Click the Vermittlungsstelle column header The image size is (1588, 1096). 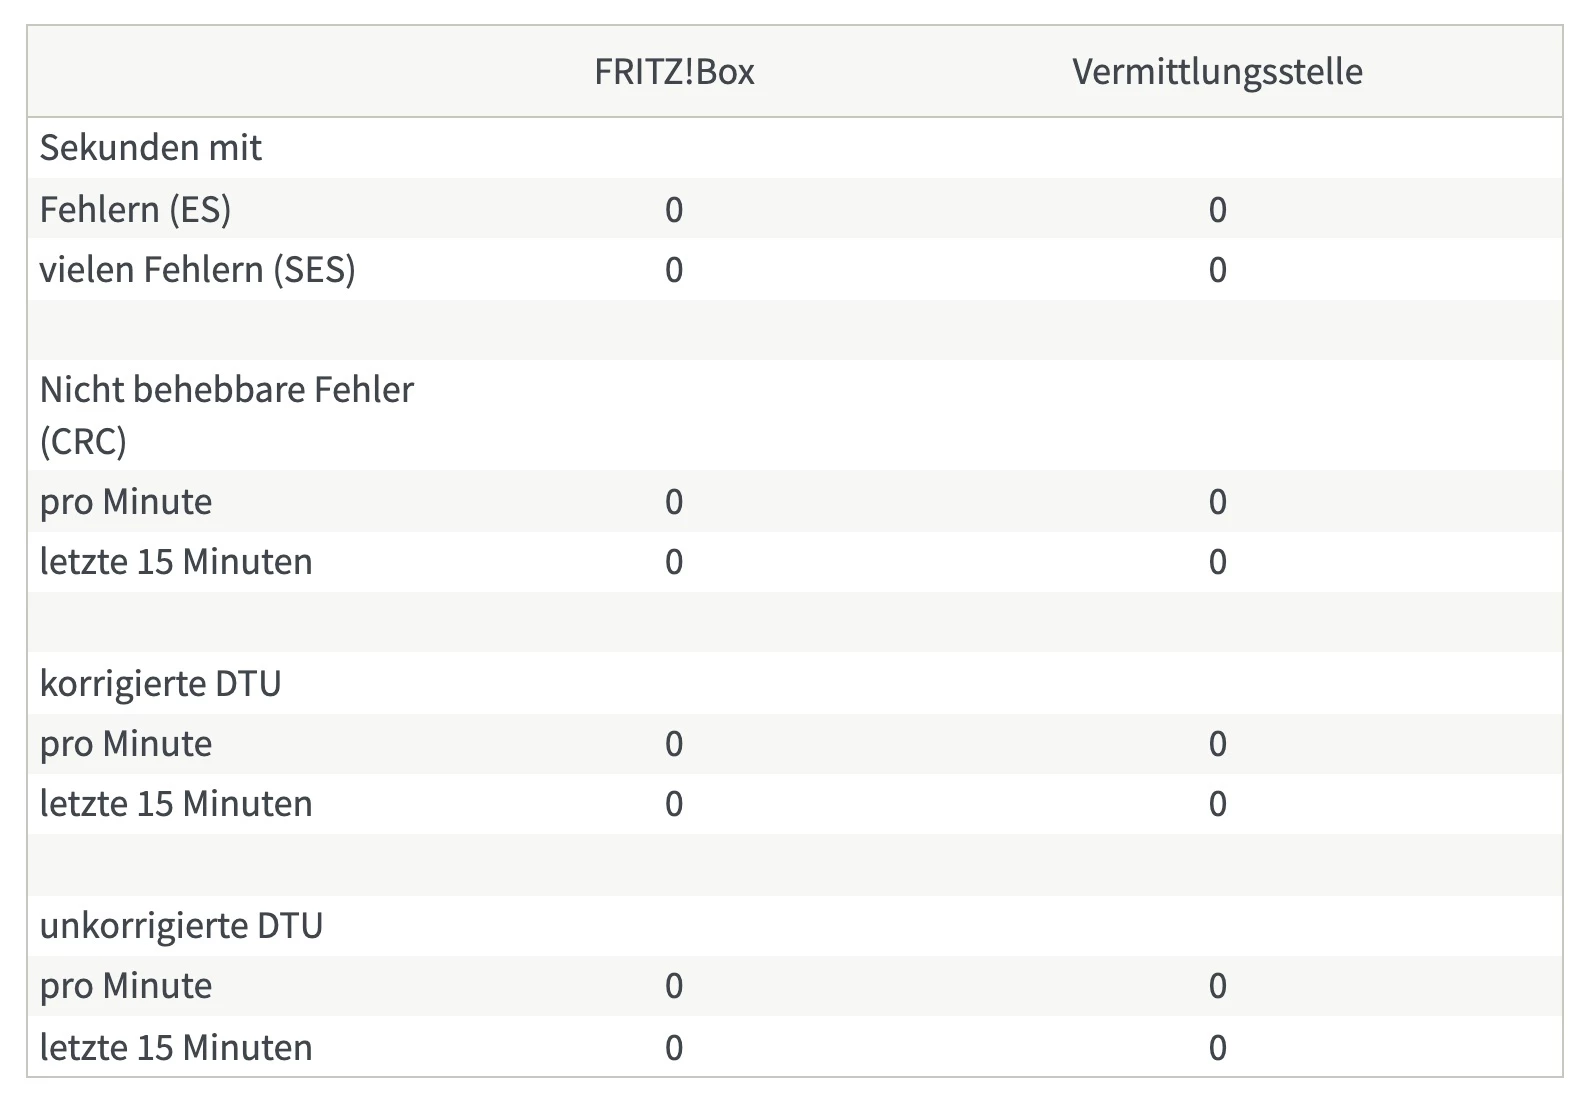[x=1217, y=72]
